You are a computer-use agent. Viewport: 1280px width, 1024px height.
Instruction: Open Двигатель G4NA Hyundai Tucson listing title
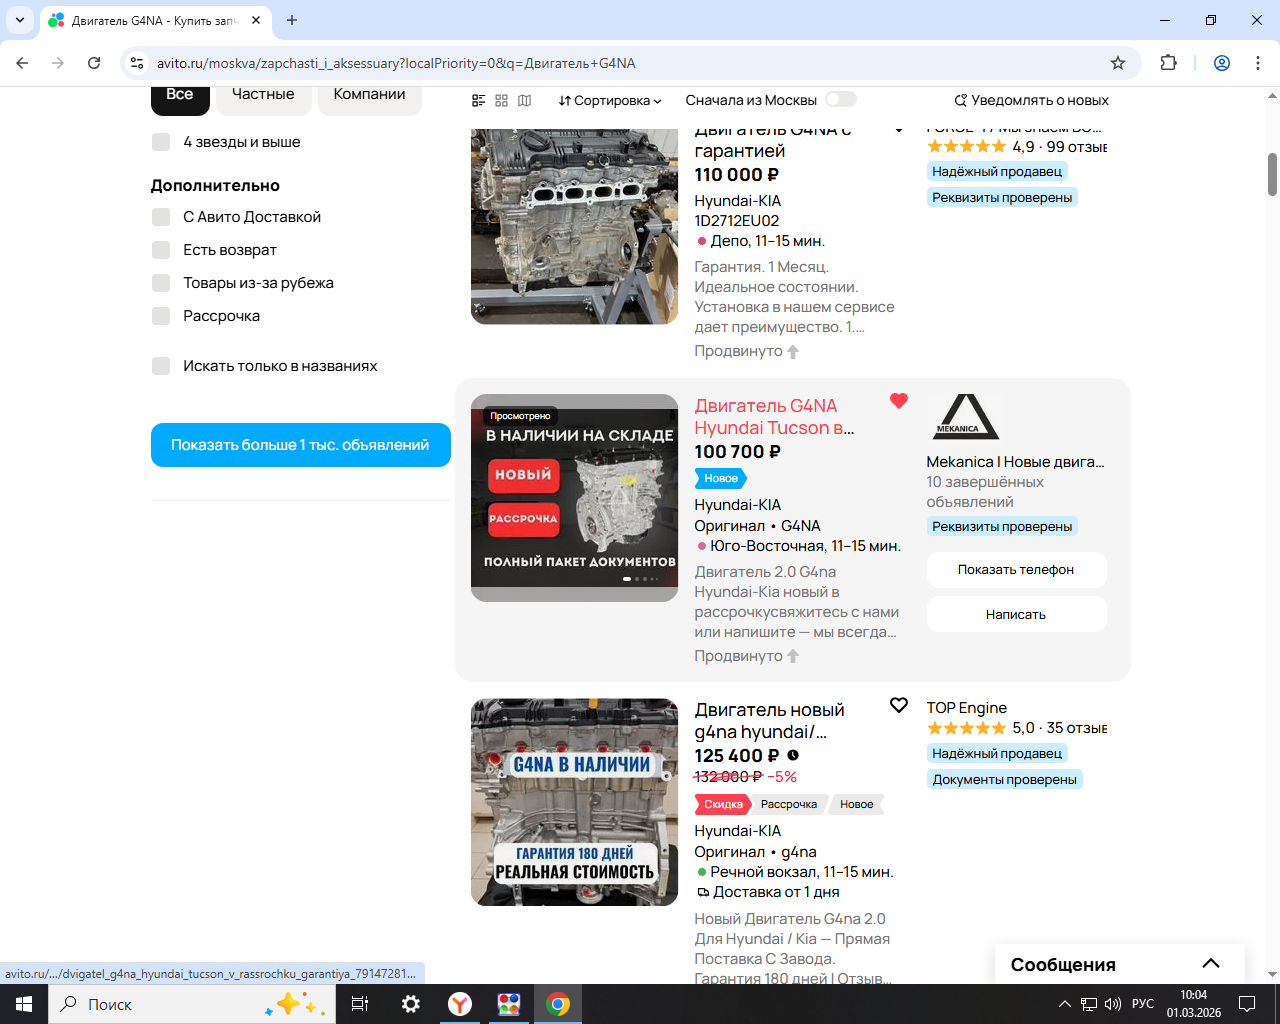(x=775, y=417)
